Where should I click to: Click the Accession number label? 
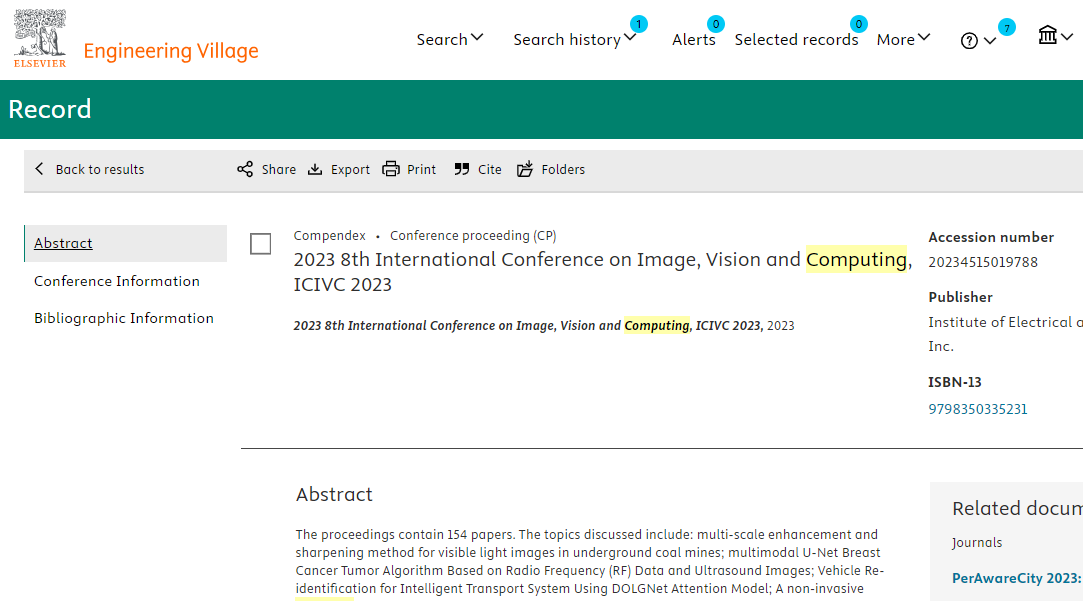point(991,237)
